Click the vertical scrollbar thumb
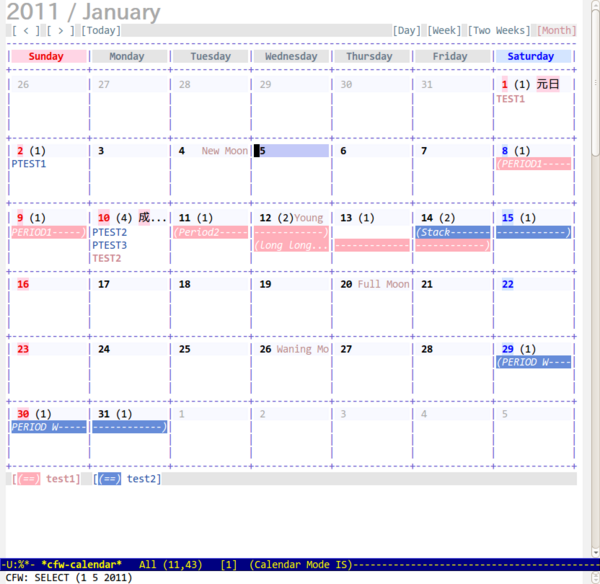This screenshot has height=584, width=600. pos(595,82)
